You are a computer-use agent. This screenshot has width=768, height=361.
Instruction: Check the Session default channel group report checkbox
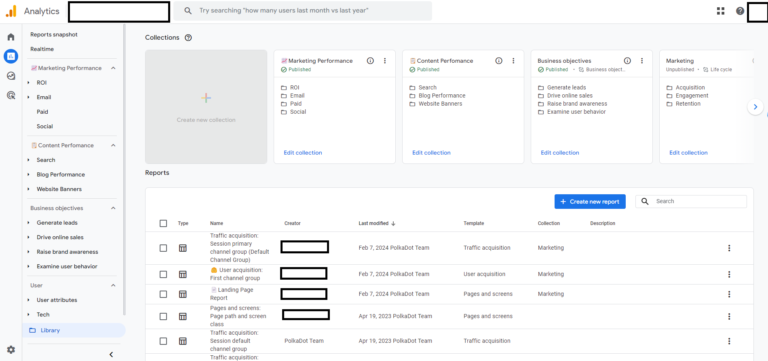click(163, 341)
